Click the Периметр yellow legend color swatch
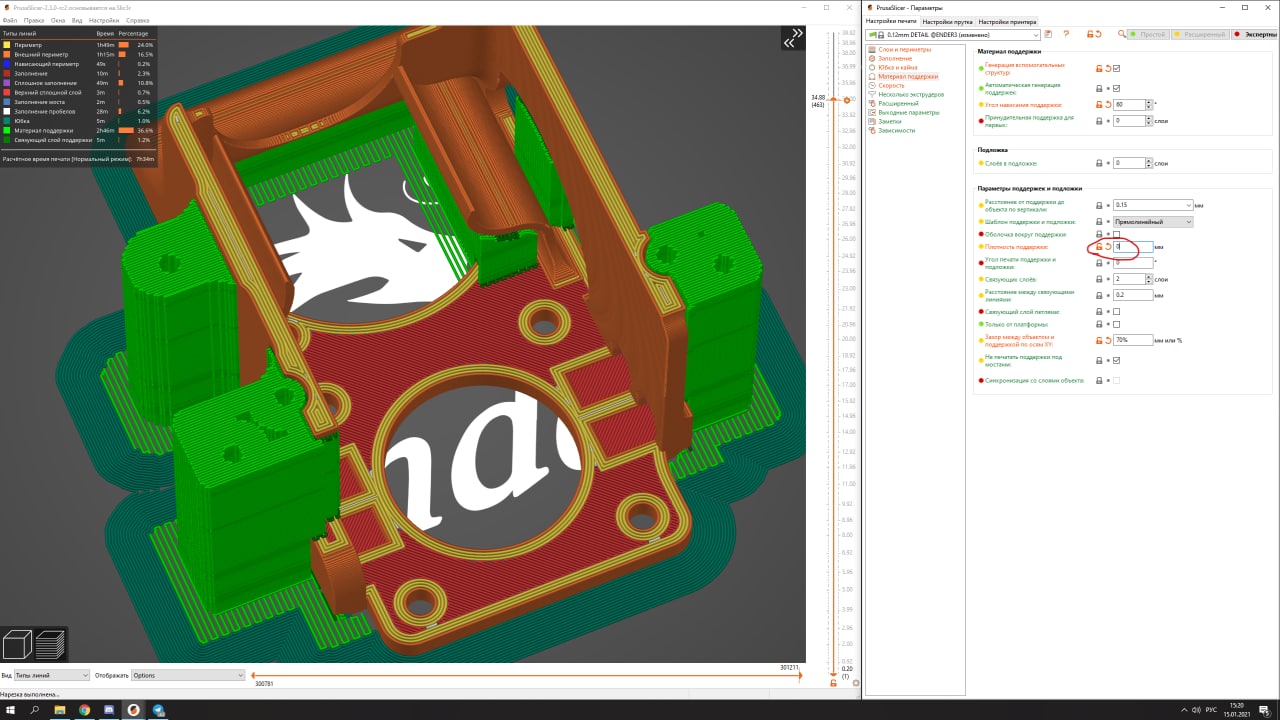1280x720 pixels. coord(8,45)
